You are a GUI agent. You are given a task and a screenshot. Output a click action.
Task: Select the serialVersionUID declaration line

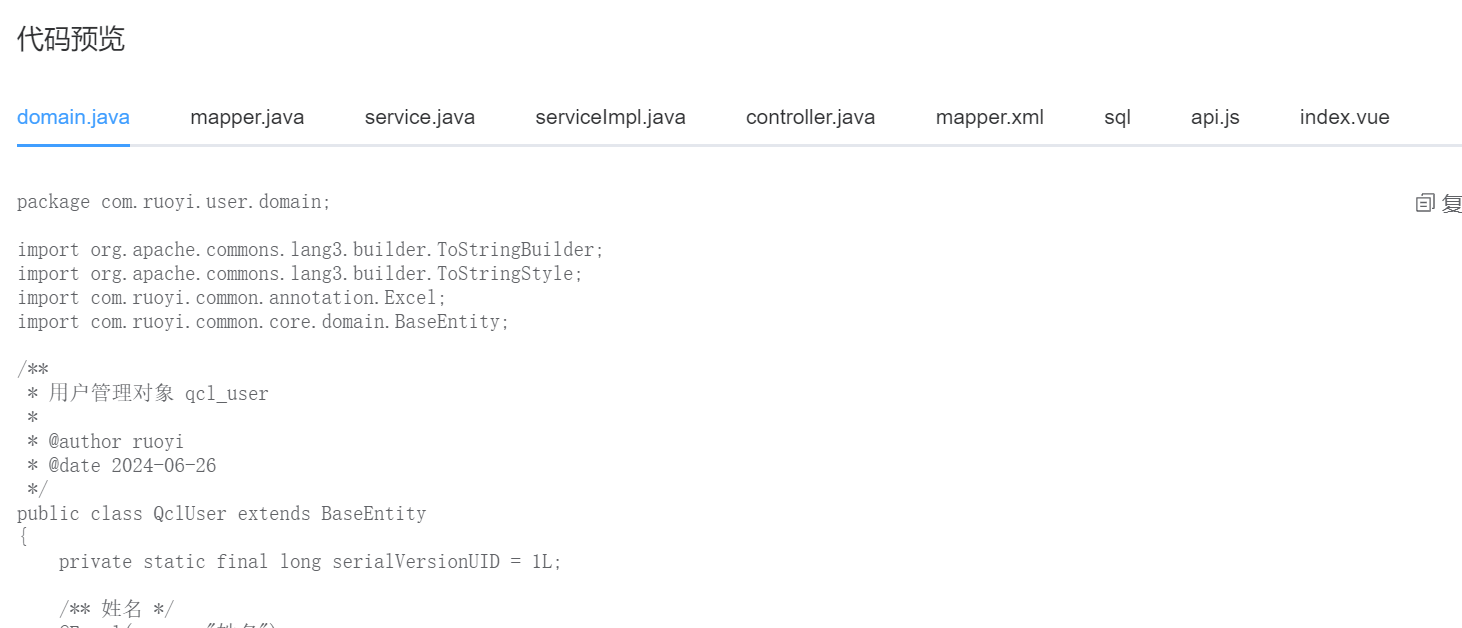point(310,561)
